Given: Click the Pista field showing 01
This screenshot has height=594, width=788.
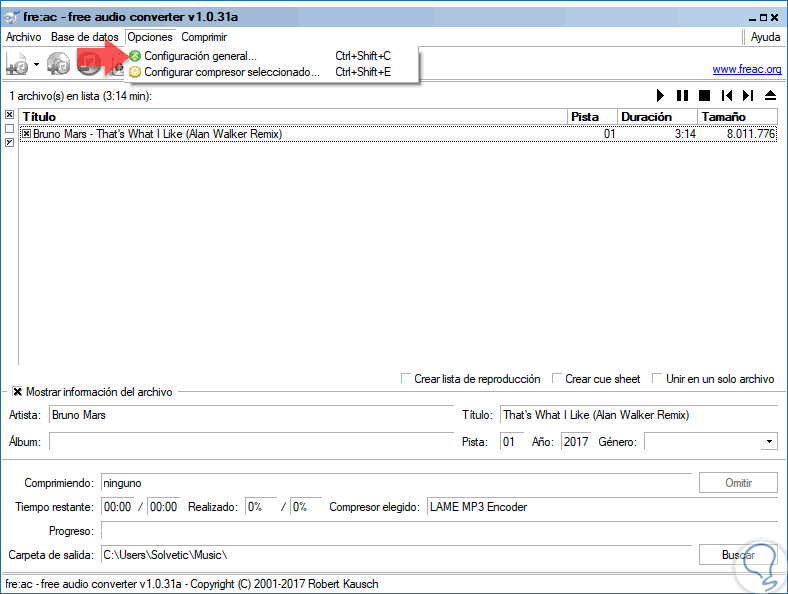Looking at the screenshot, I should [x=512, y=442].
